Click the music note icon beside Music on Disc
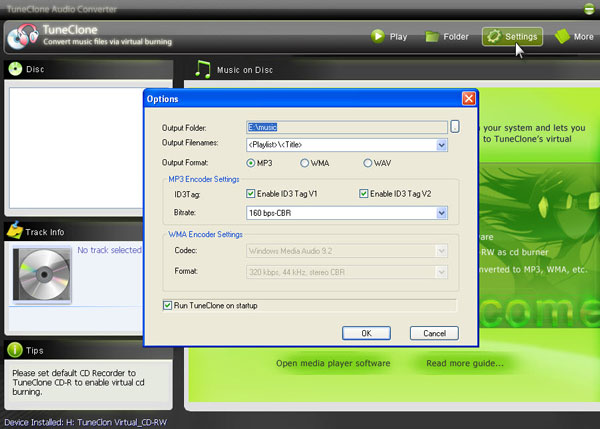 (202, 69)
